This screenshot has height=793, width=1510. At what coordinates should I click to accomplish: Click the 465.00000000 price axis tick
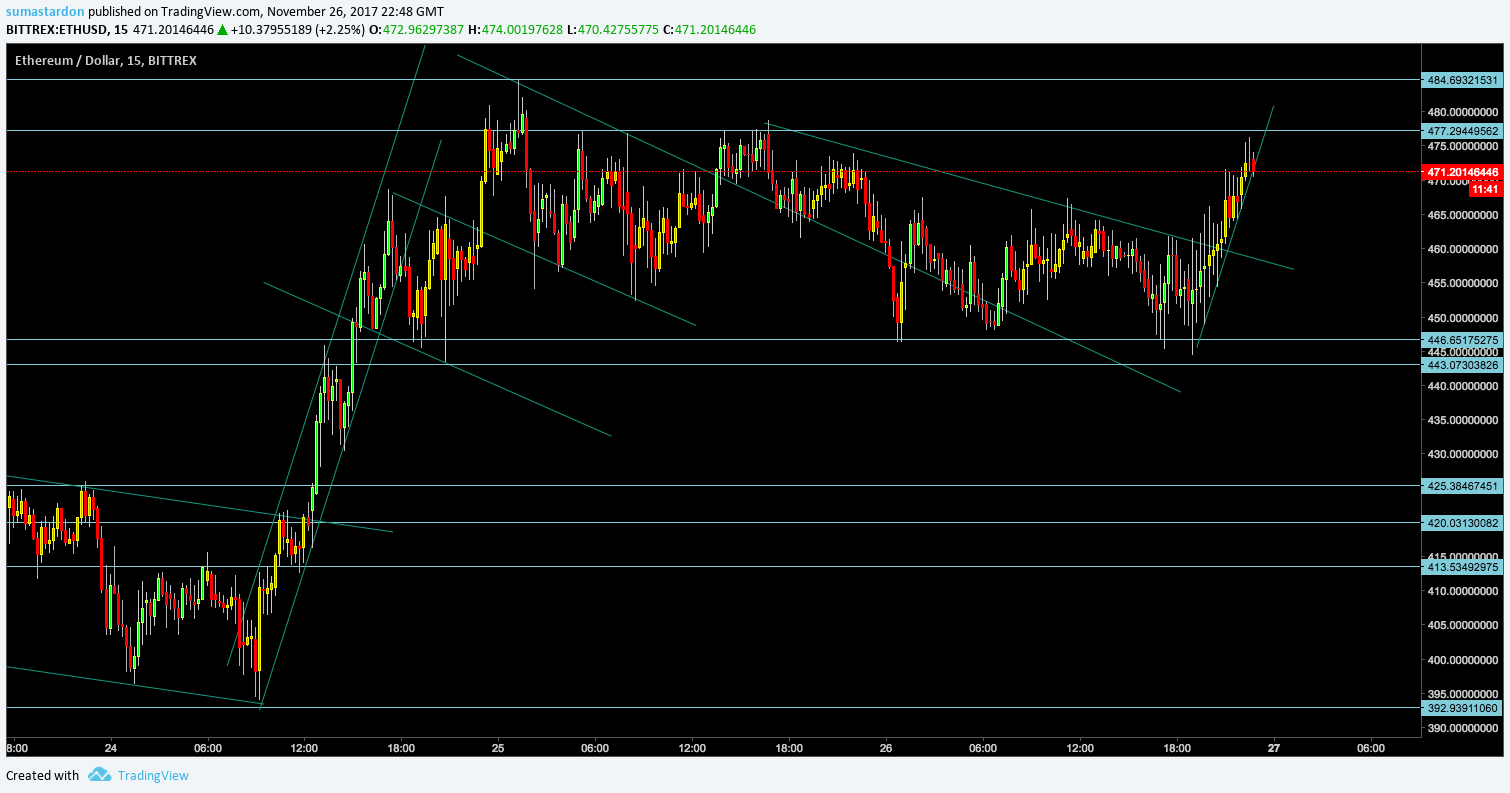(x=1464, y=215)
